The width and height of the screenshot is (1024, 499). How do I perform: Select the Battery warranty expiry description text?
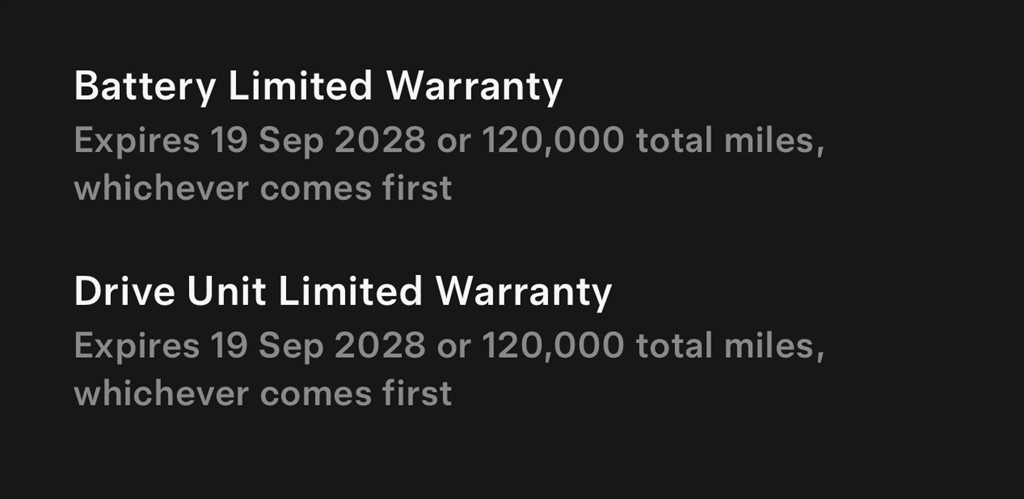(449, 163)
